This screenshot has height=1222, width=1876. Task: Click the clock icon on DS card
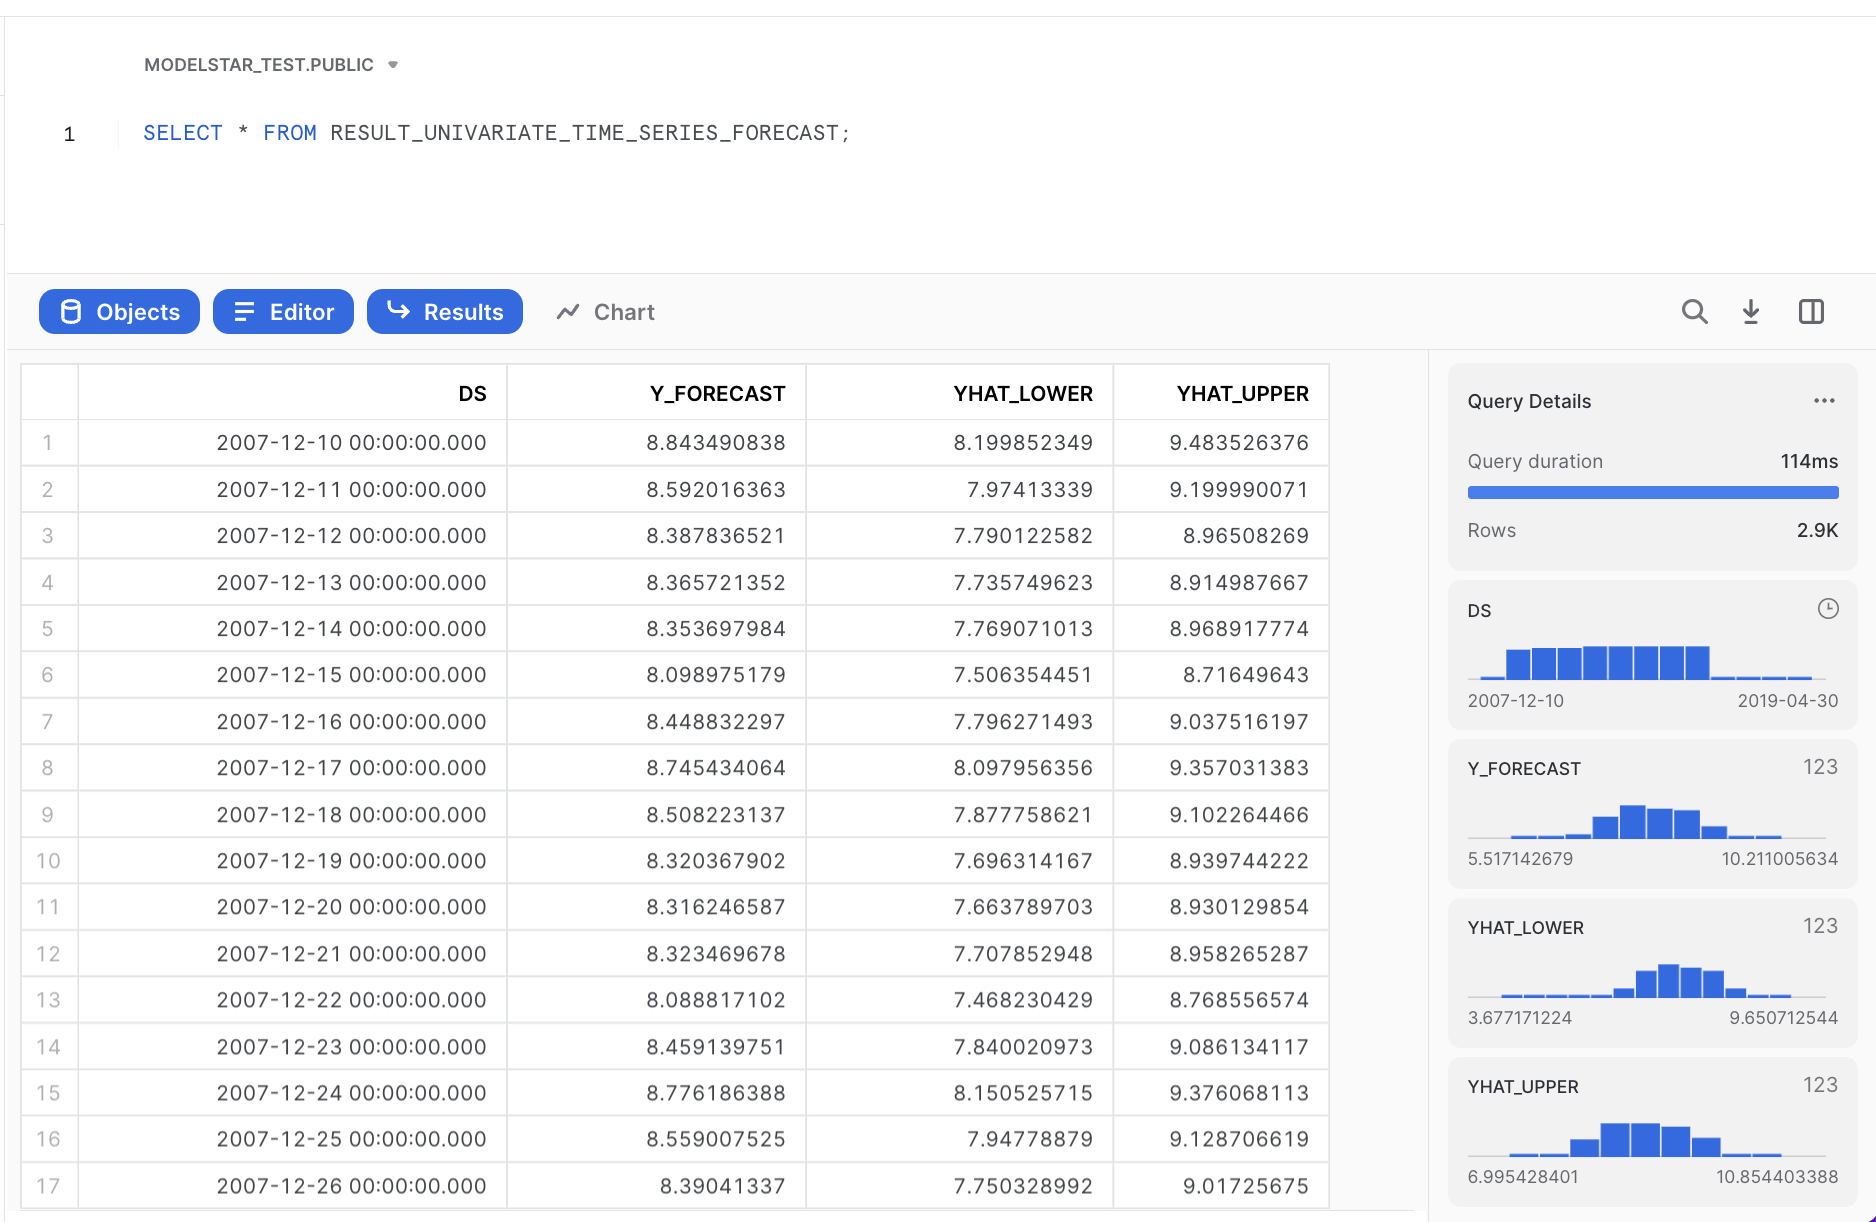[1827, 609]
